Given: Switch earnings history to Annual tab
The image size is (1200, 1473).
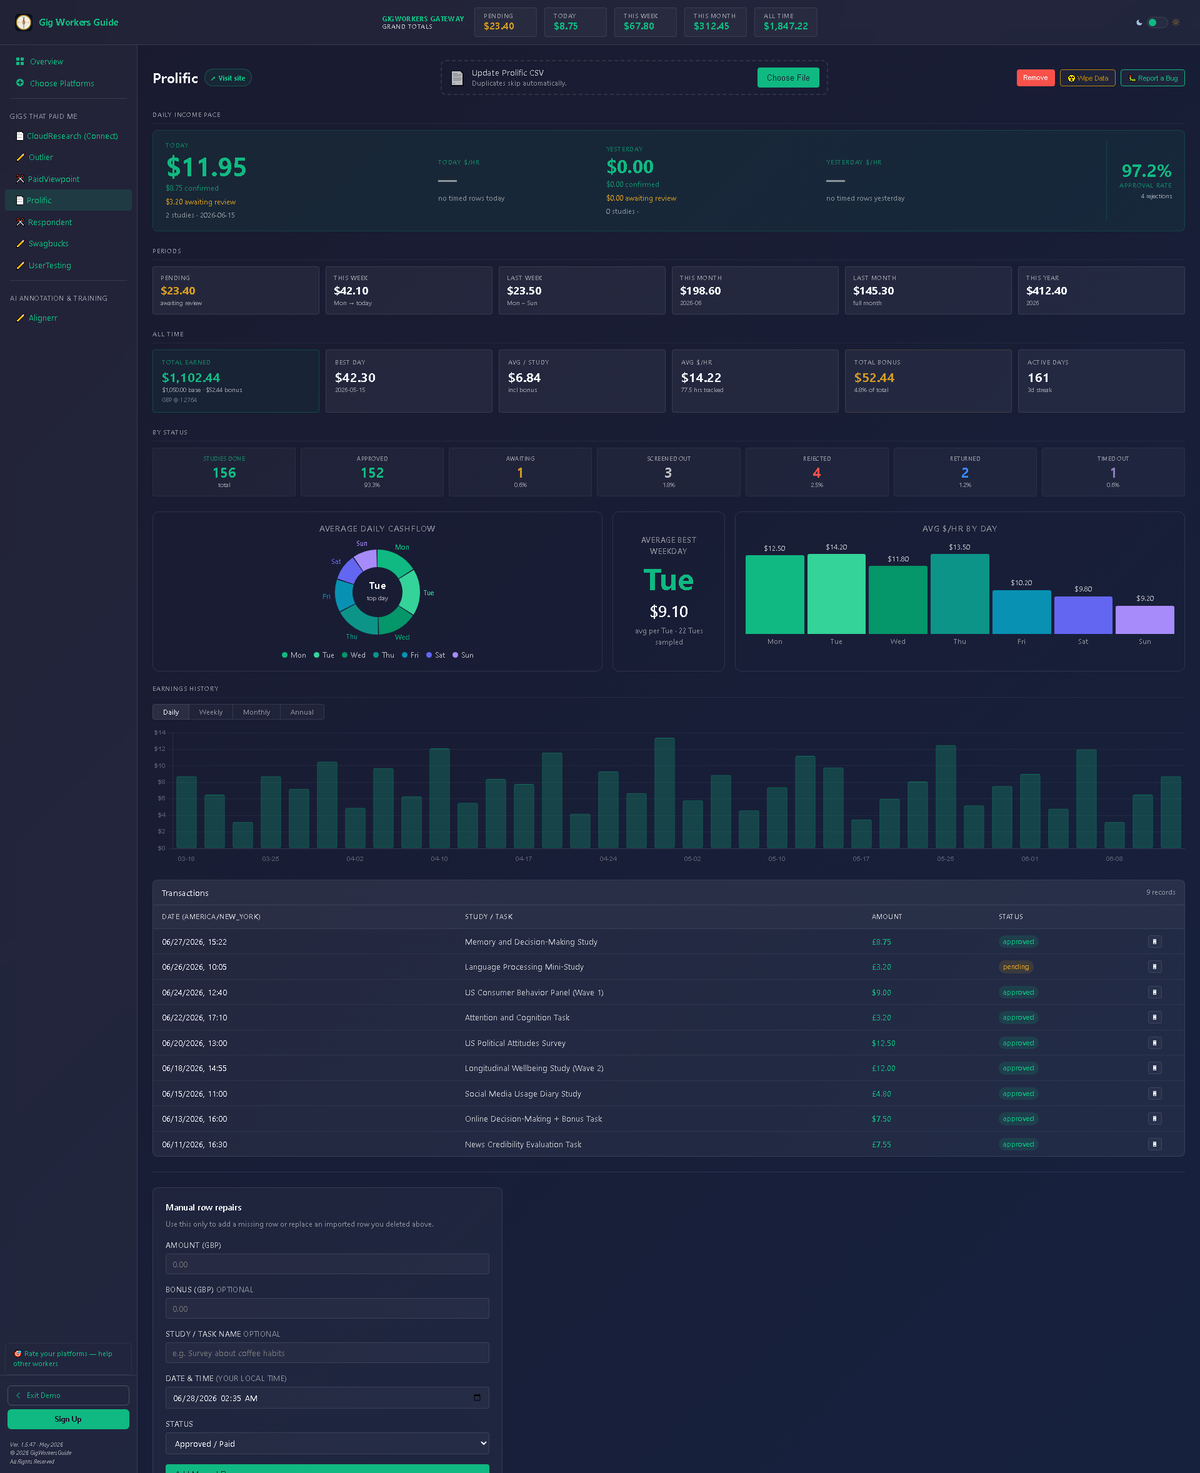Looking at the screenshot, I should tap(302, 712).
